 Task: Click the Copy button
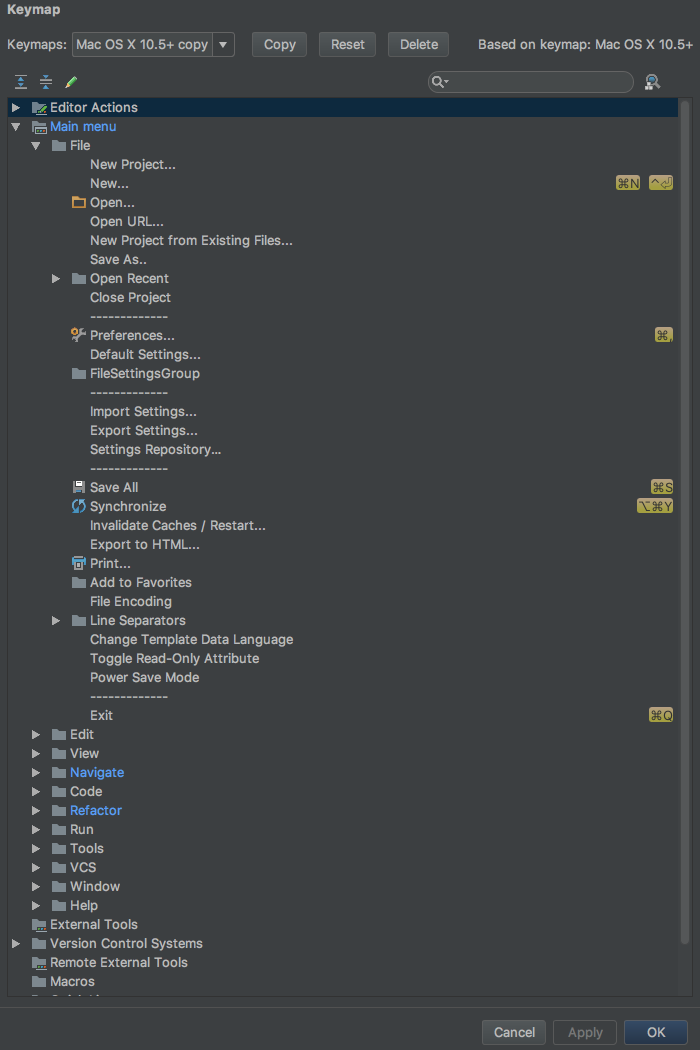[x=279, y=44]
